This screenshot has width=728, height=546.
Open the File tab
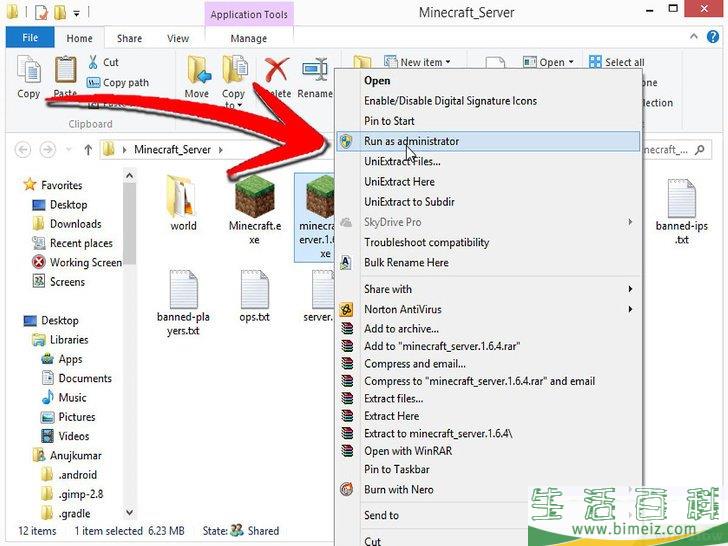(30, 38)
